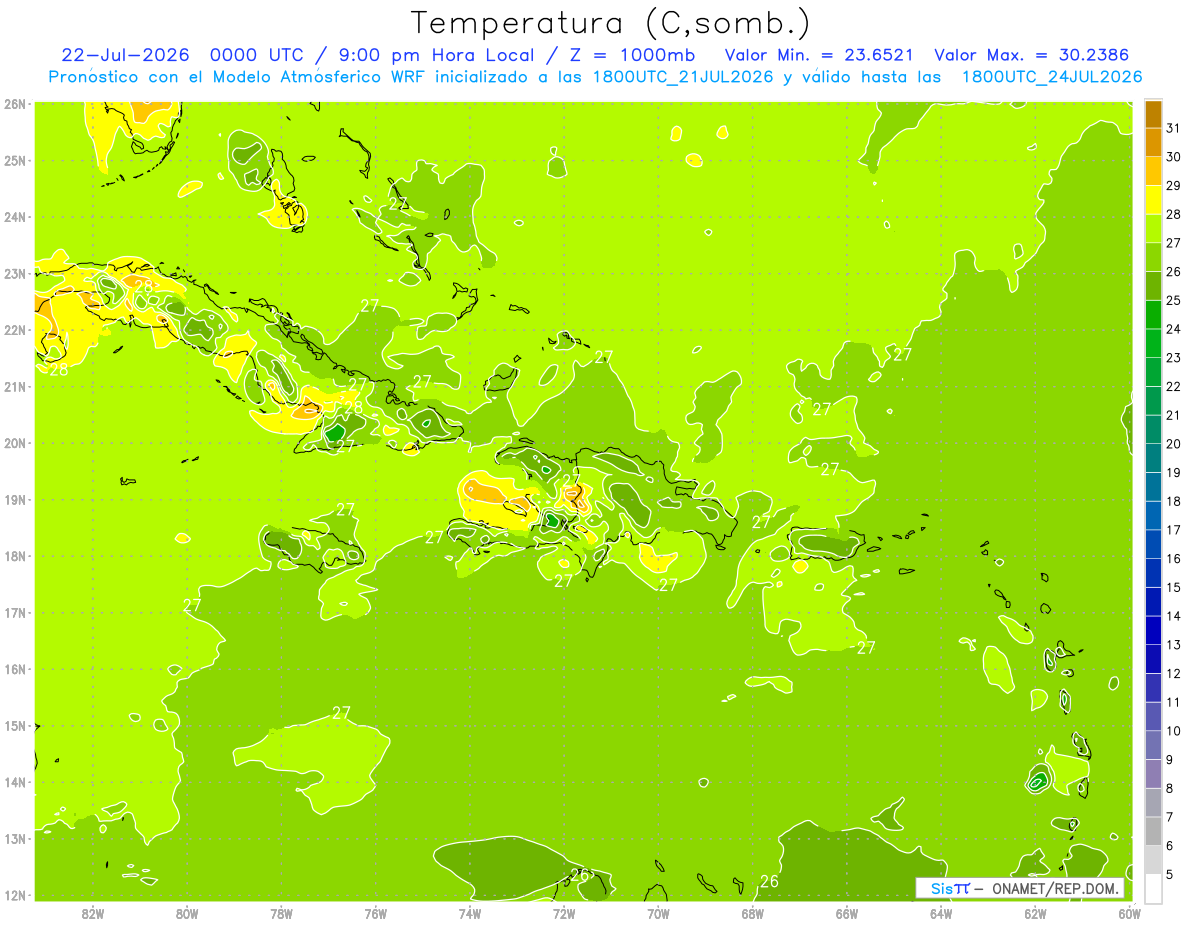Click "Valor Min. = 23.6521" text
1200x927 pixels.
pos(821,54)
